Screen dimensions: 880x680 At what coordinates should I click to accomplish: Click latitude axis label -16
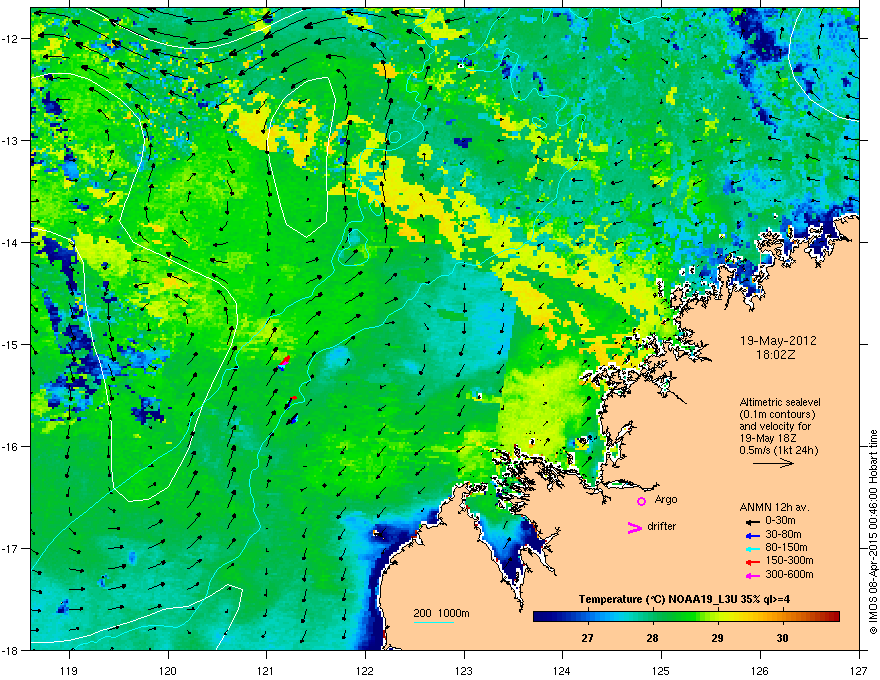[10, 447]
